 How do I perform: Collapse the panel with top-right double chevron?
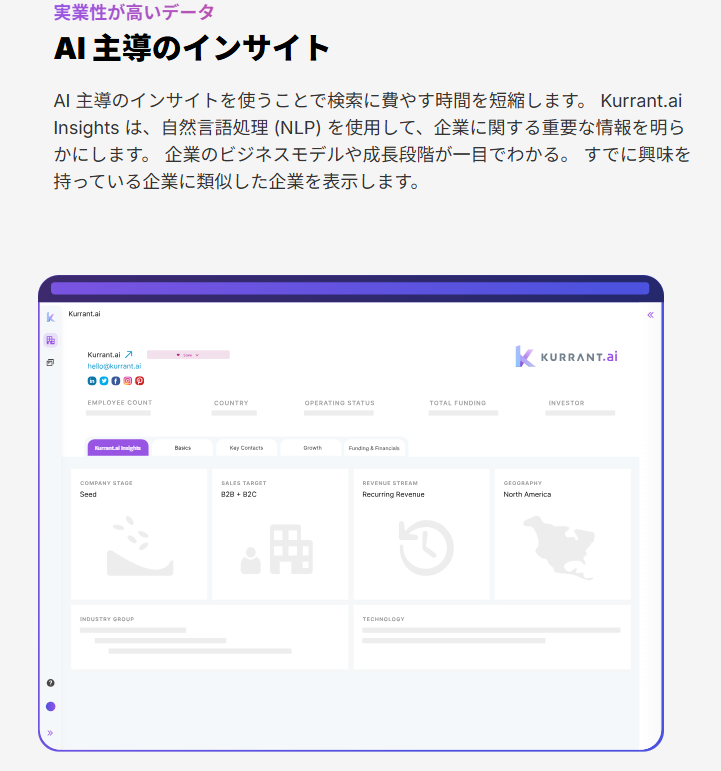tap(650, 315)
